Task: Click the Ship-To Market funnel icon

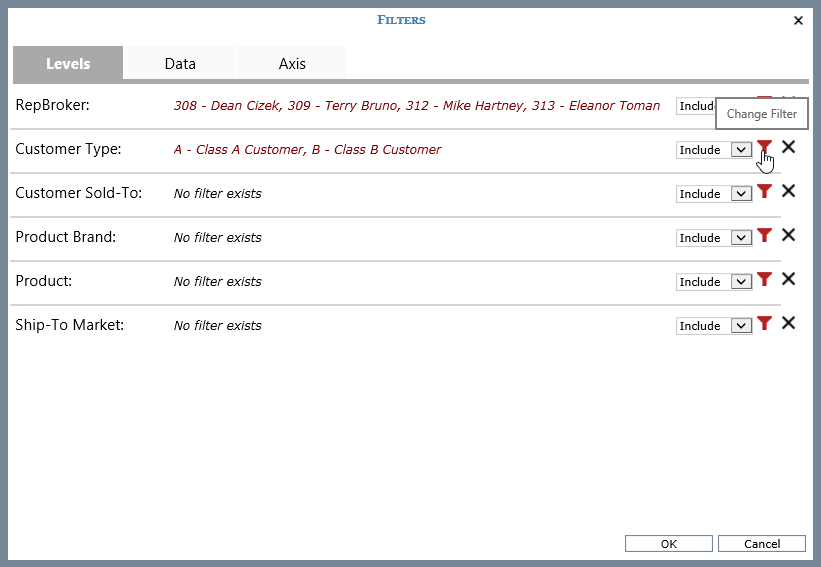Action: (764, 324)
